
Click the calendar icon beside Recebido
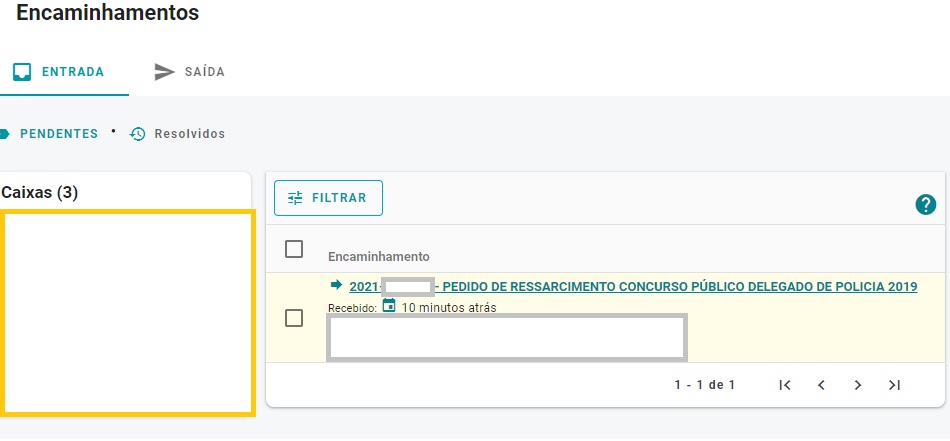click(x=389, y=305)
